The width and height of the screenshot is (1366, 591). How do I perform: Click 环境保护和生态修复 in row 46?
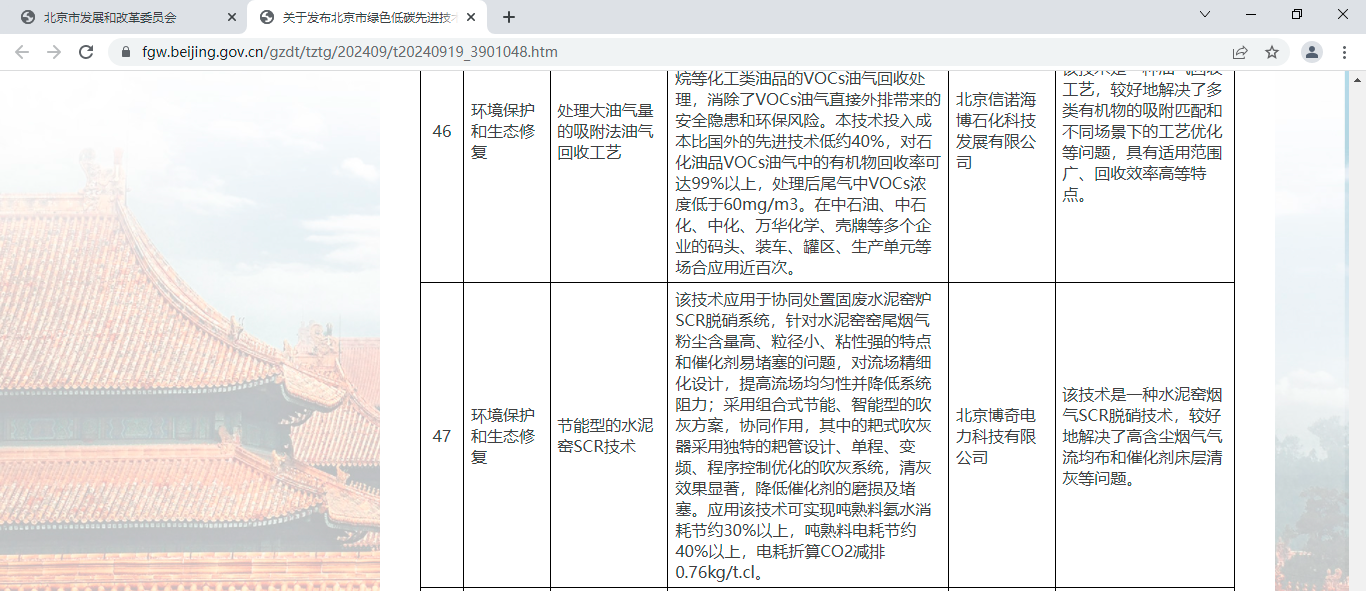(x=504, y=131)
